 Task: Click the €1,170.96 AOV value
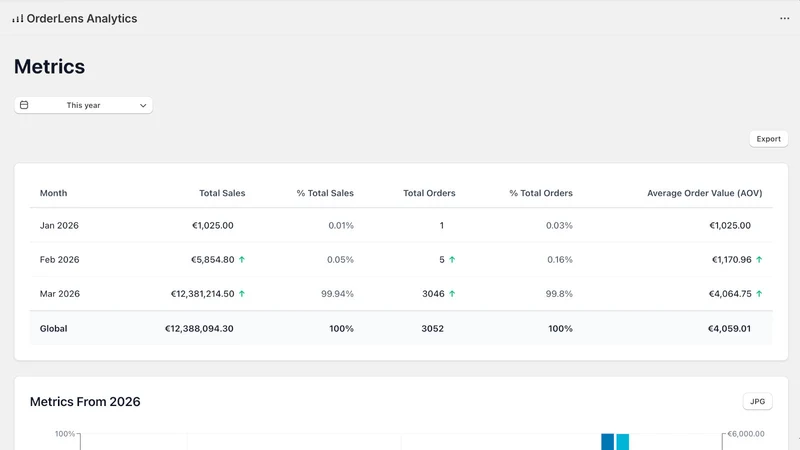coord(732,260)
